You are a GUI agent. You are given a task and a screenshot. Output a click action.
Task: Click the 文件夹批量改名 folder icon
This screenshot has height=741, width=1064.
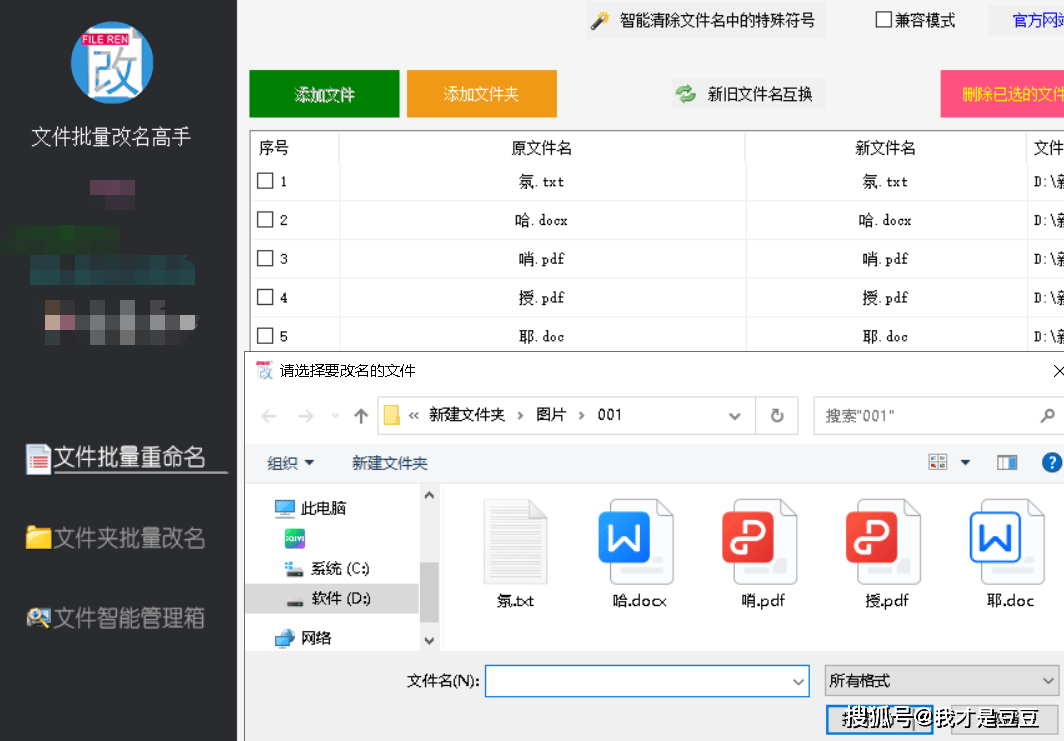click(x=38, y=537)
